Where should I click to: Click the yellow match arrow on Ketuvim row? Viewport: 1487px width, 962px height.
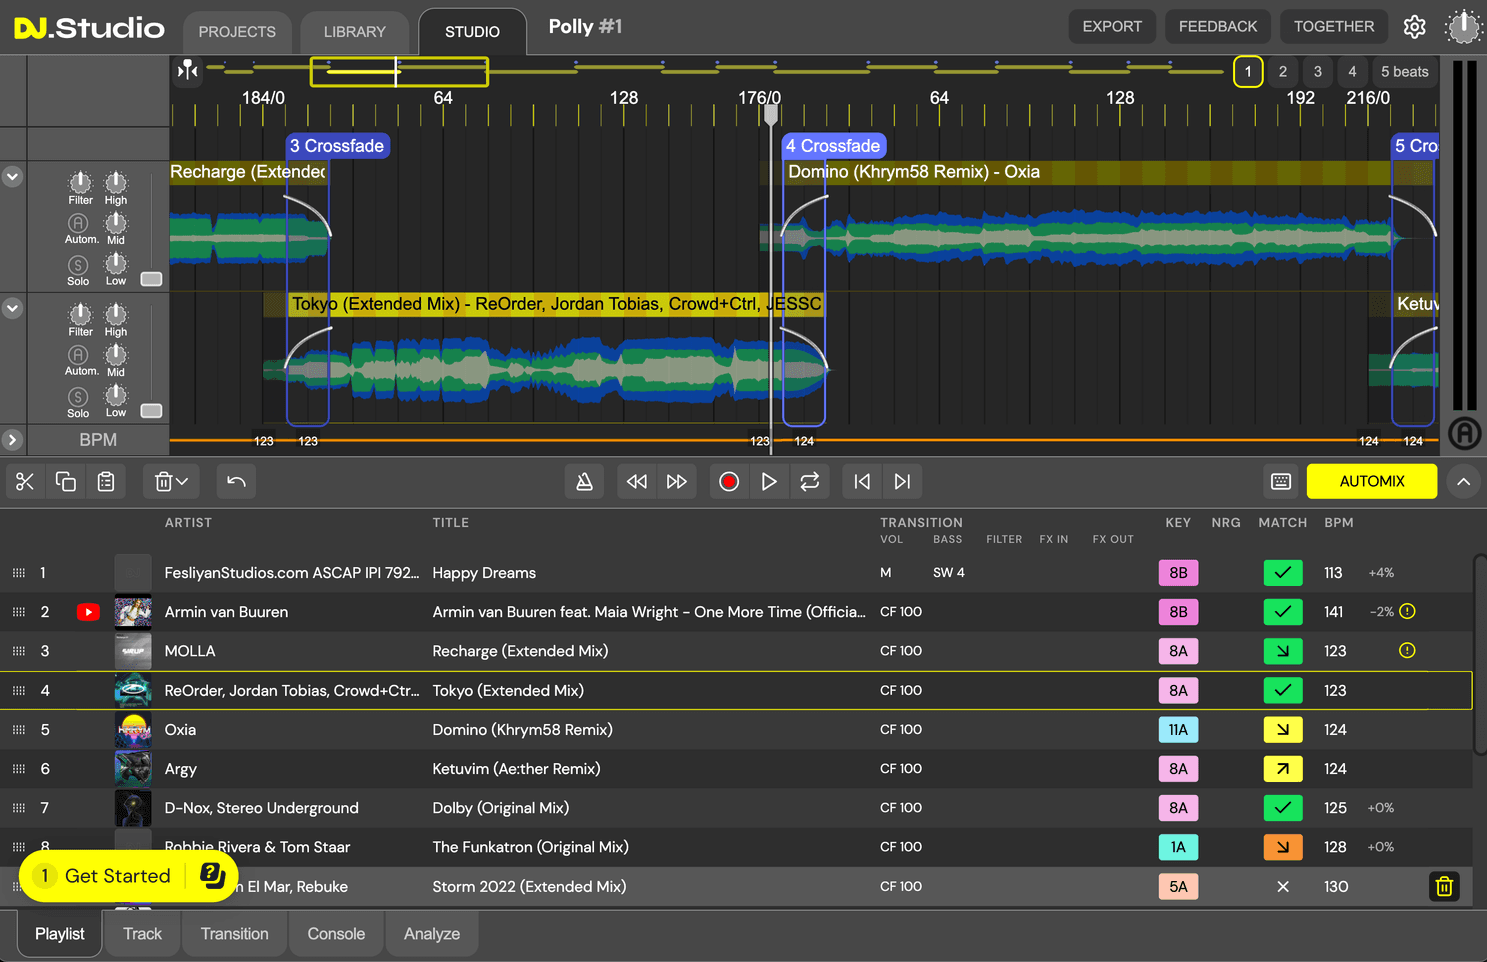tap(1283, 769)
